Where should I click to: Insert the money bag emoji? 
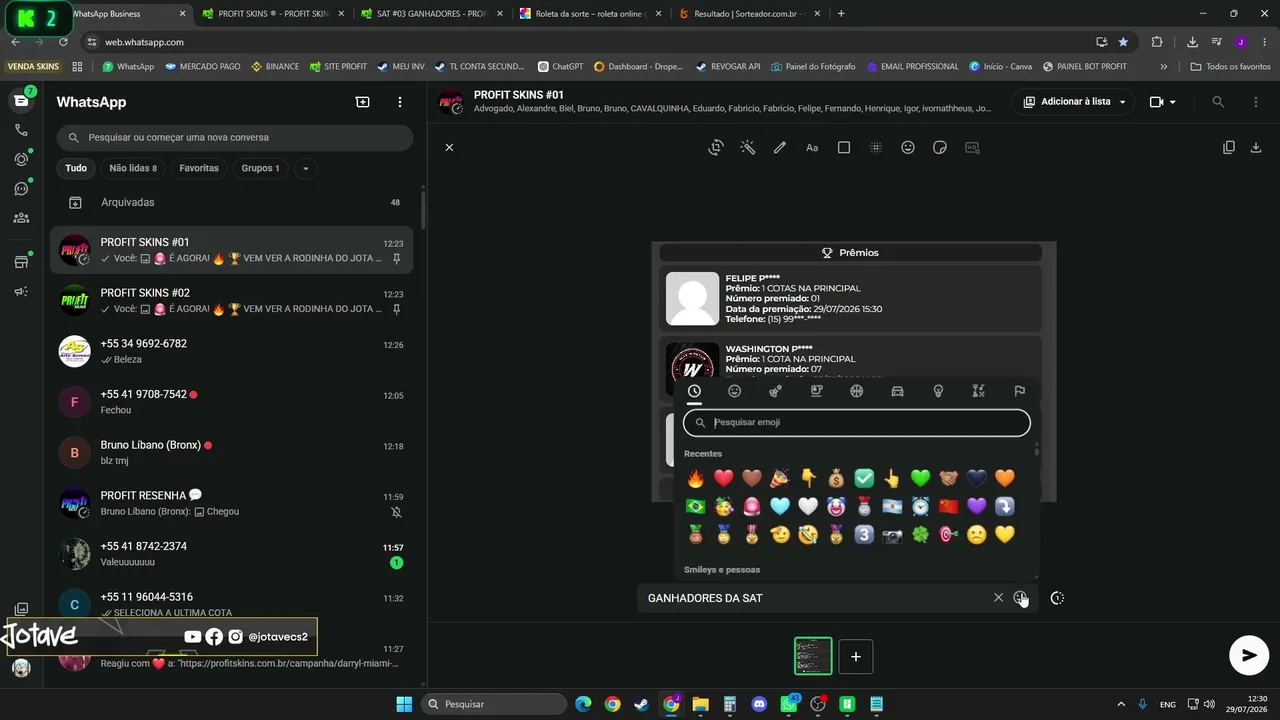(836, 478)
